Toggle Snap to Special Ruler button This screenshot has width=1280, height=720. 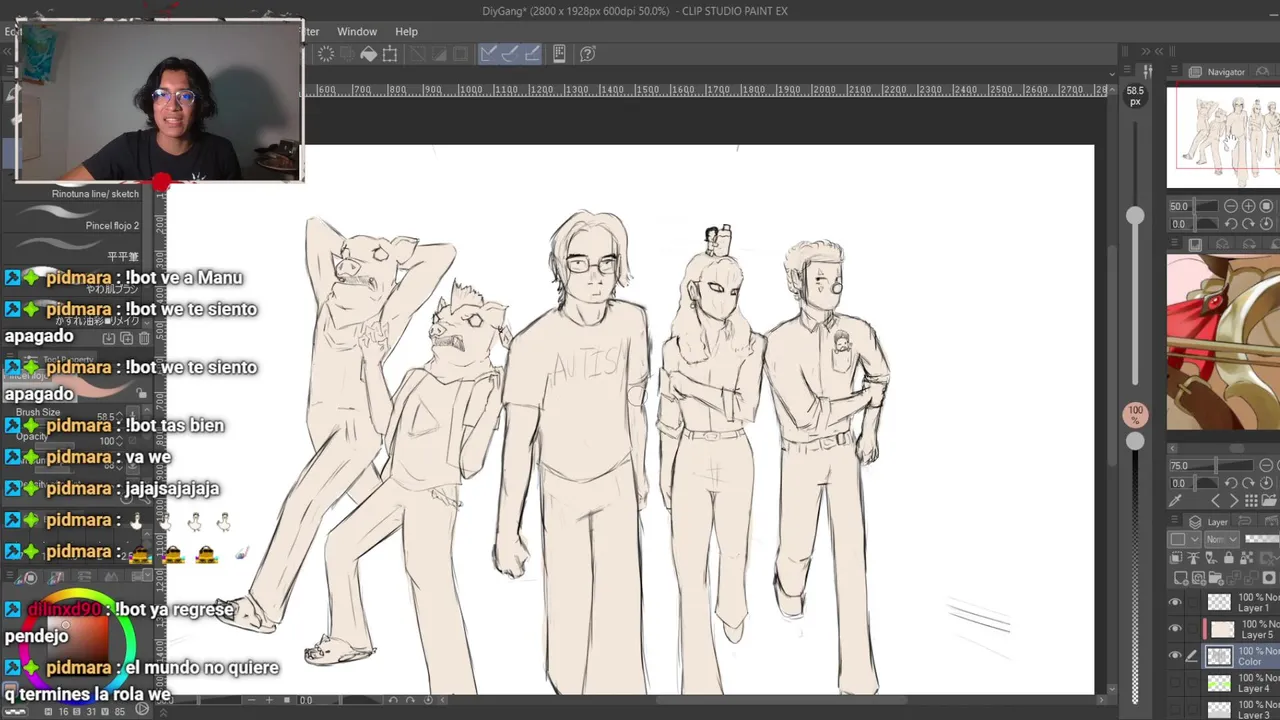tap(510, 54)
